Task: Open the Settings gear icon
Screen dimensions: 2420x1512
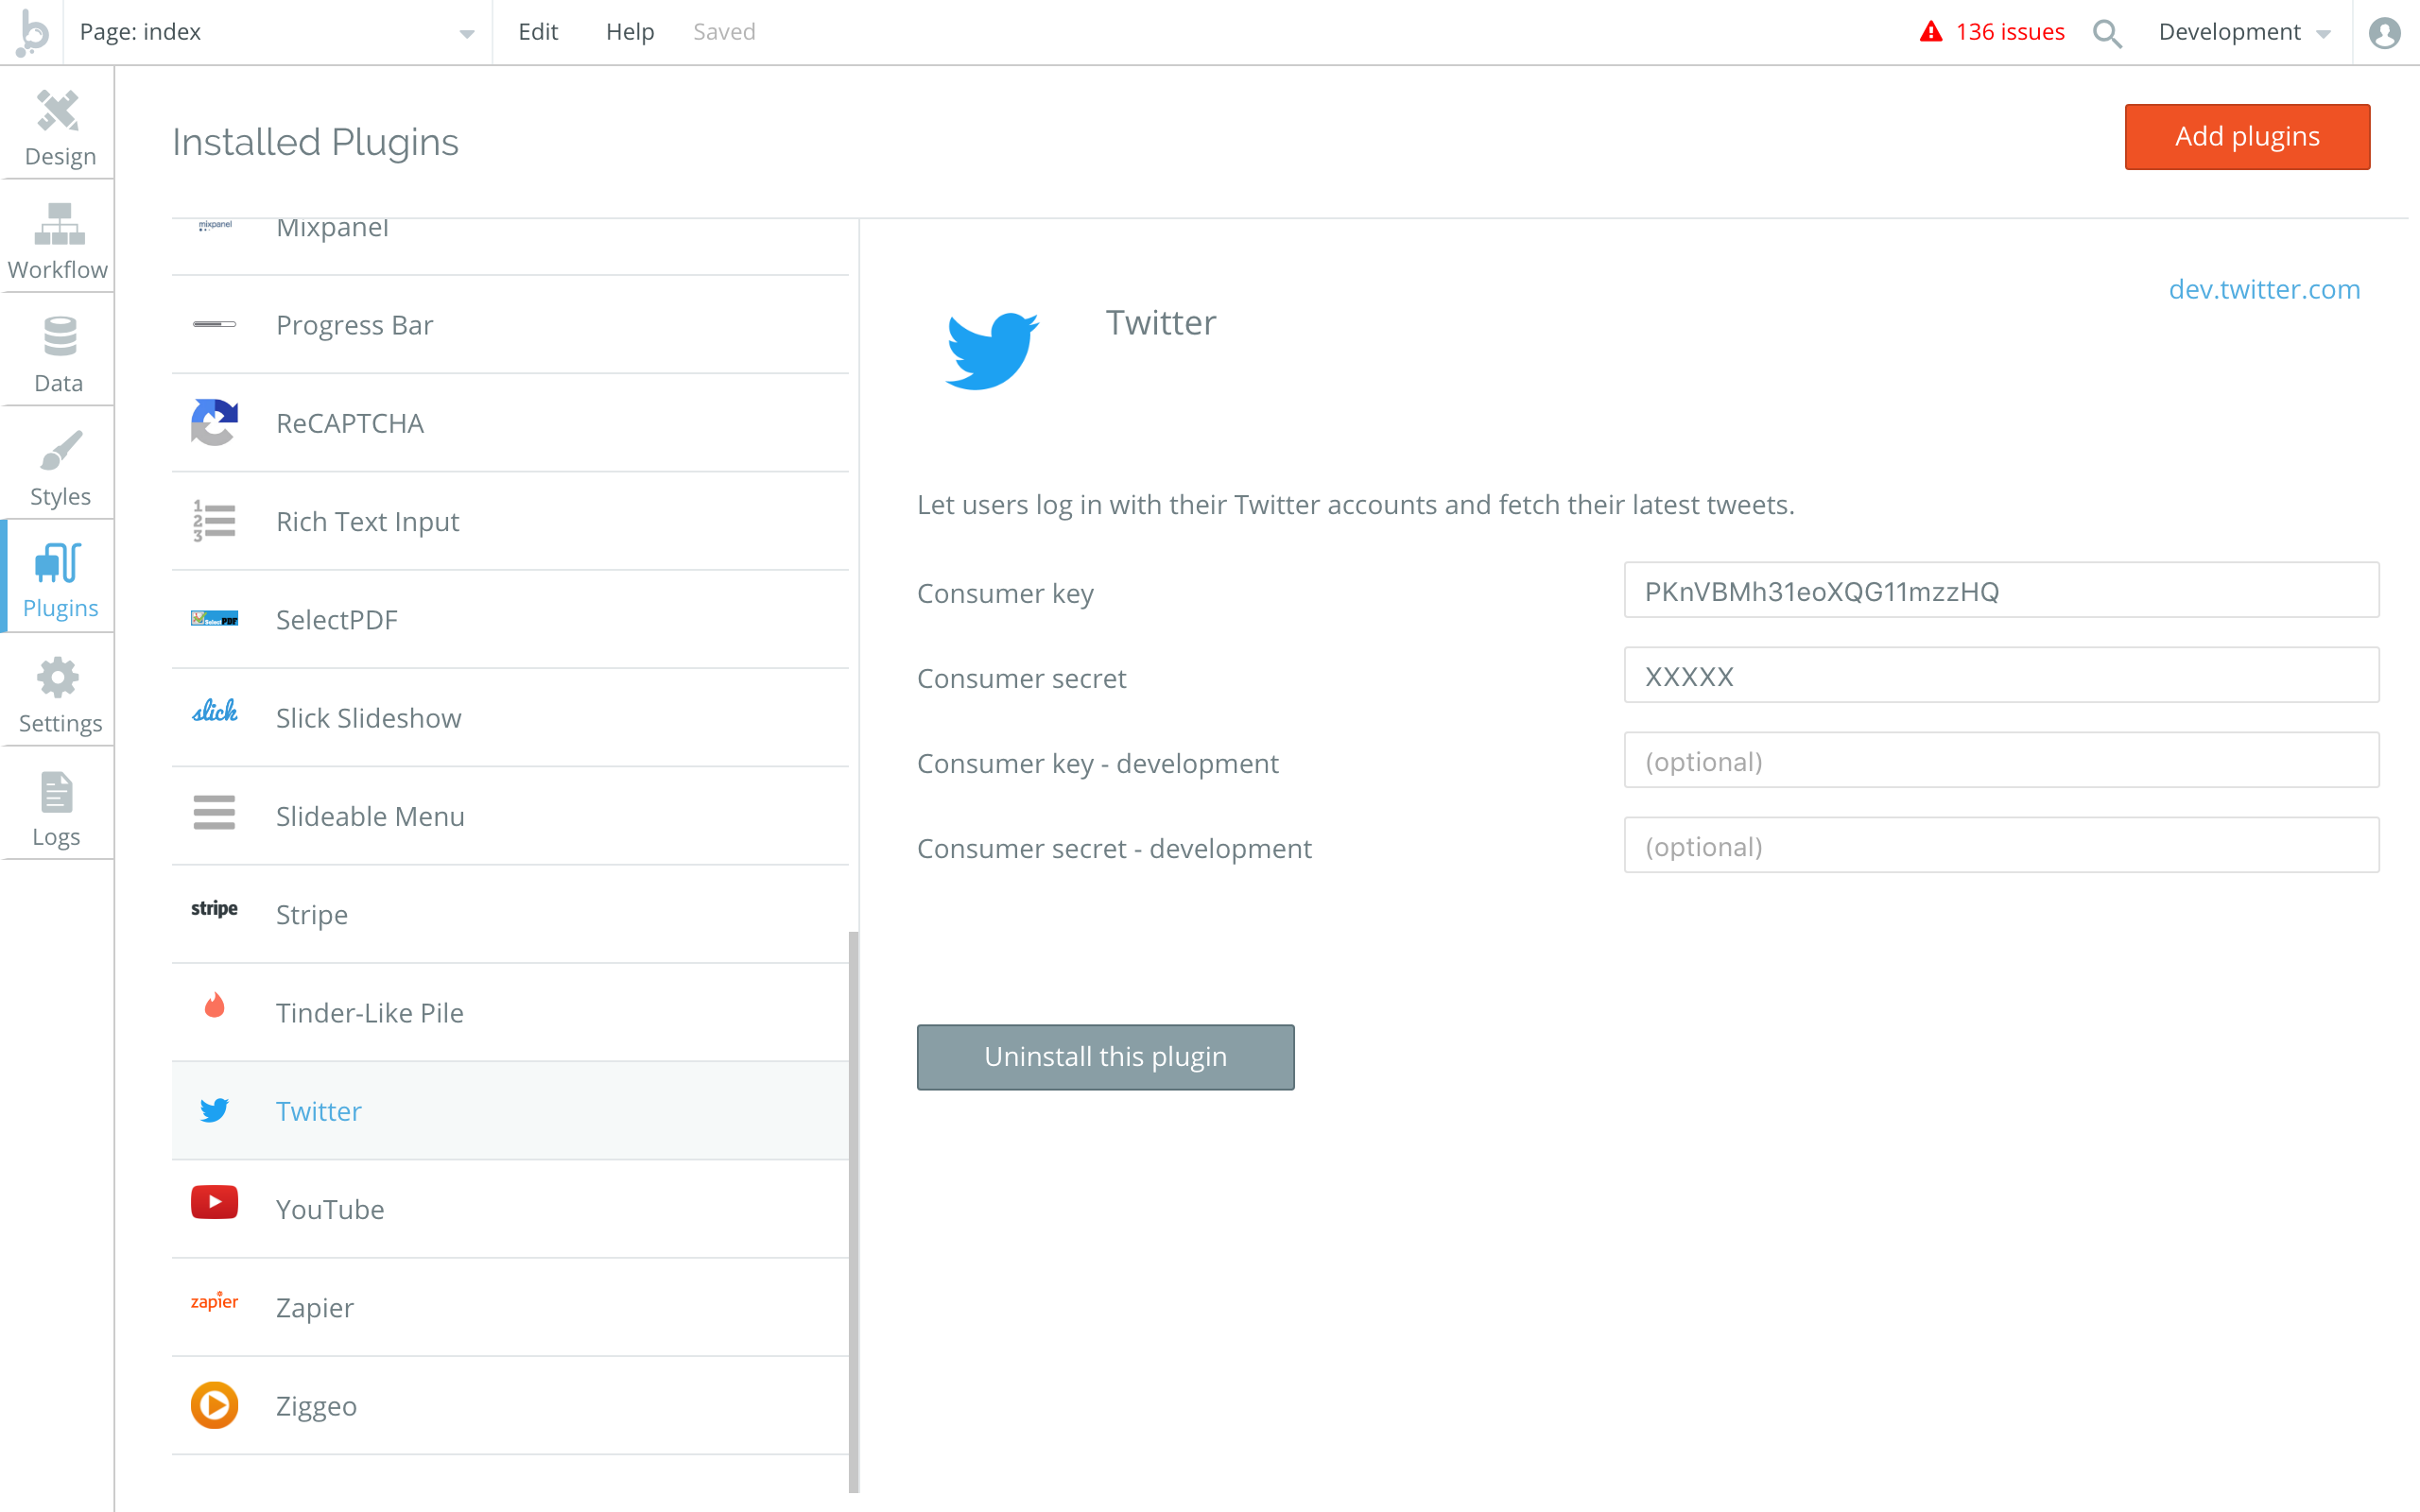Action: (58, 678)
